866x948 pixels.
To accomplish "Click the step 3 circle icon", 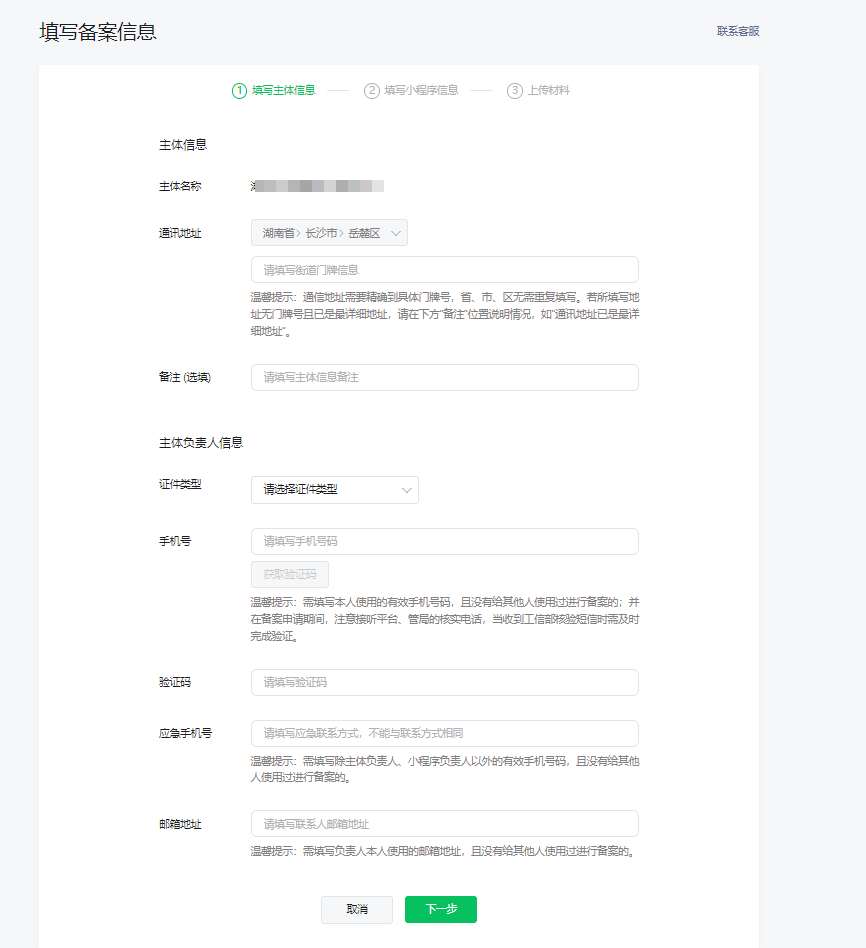I will point(515,91).
